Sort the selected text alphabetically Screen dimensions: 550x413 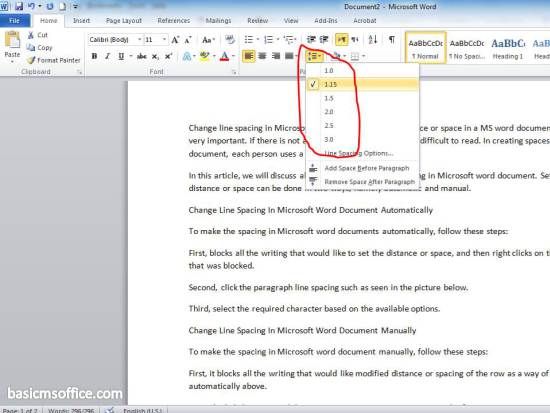coord(373,40)
